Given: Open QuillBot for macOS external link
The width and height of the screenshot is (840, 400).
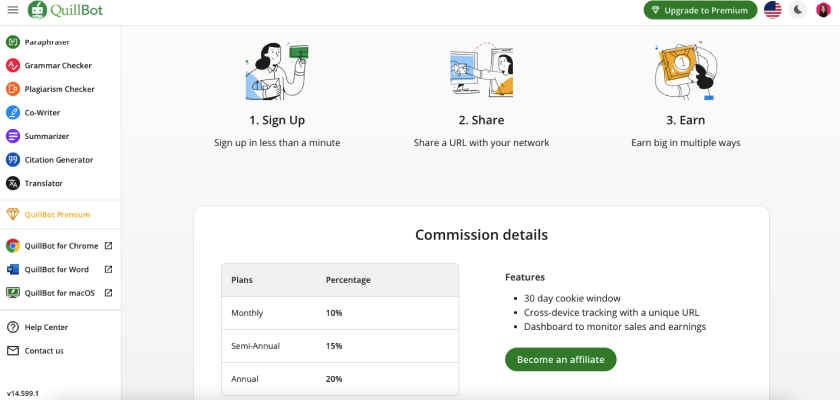Looking at the screenshot, I should (108, 293).
